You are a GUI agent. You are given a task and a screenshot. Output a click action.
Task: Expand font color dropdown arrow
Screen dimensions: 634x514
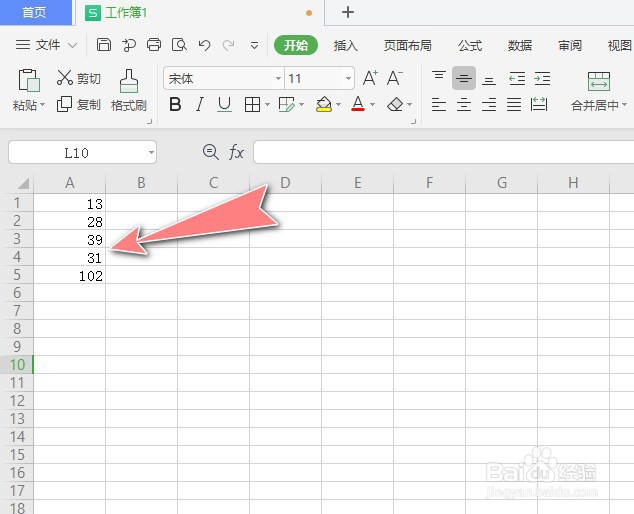372,105
